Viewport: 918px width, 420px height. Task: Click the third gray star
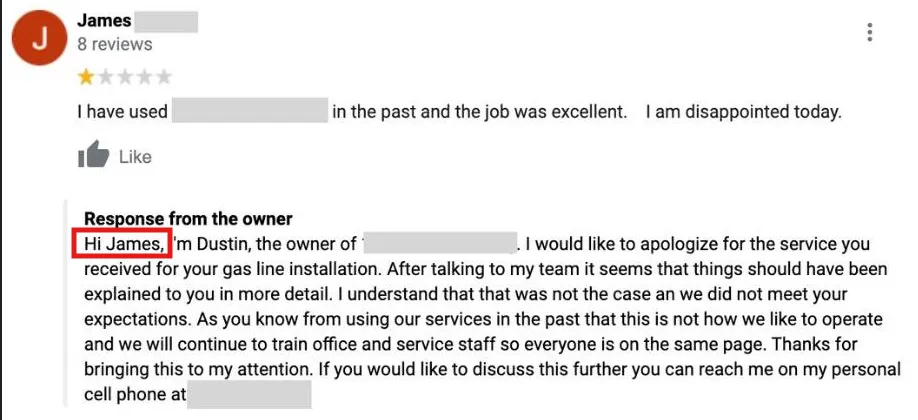(x=124, y=76)
